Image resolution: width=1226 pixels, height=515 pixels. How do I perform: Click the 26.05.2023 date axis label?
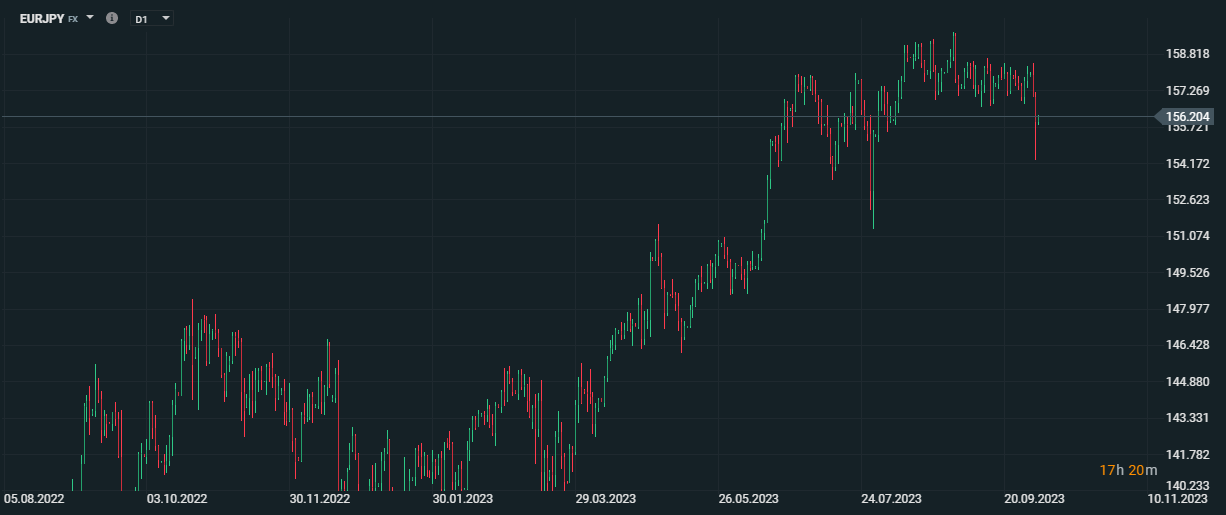[x=749, y=498]
